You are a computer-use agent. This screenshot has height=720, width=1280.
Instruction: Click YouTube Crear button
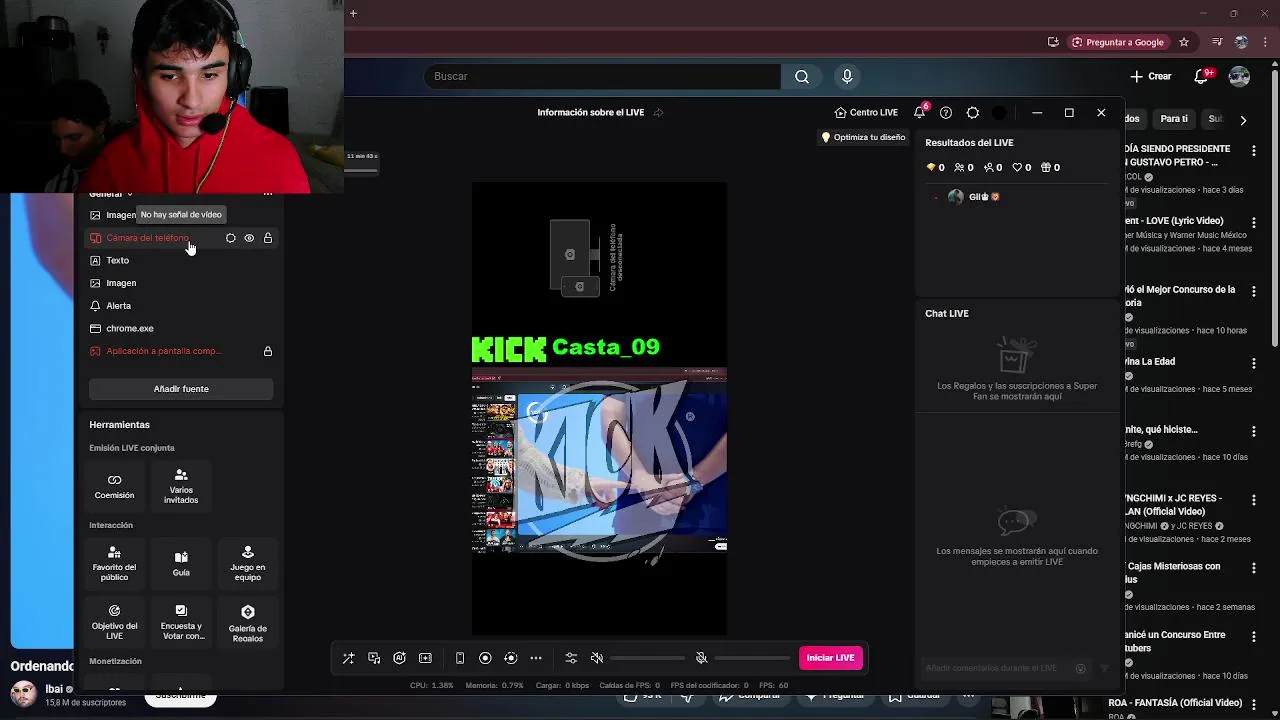tap(1151, 76)
